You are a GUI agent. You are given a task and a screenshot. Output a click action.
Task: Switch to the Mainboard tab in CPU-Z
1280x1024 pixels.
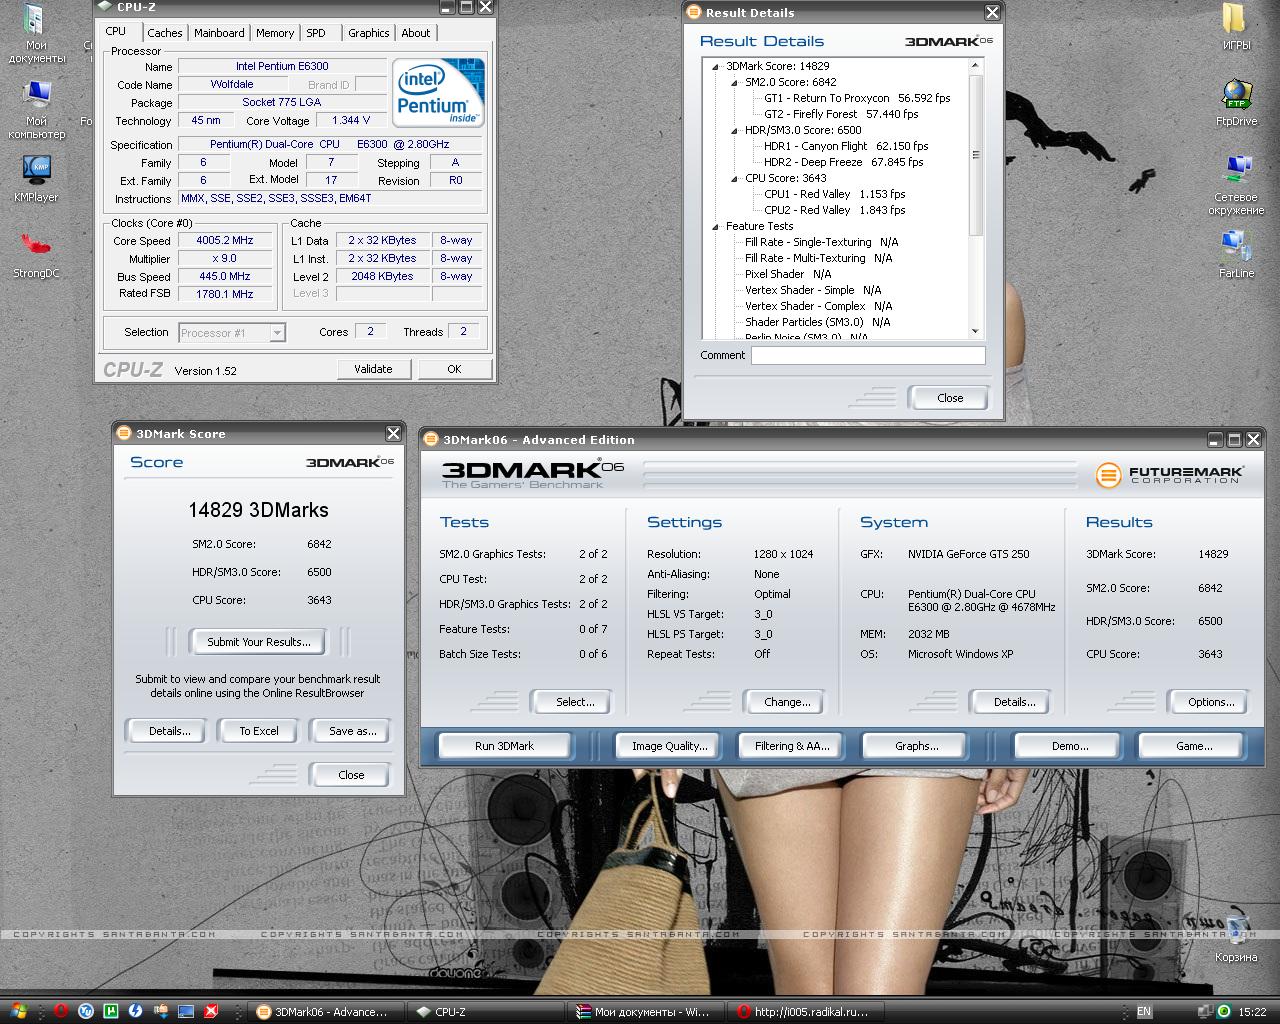point(219,33)
